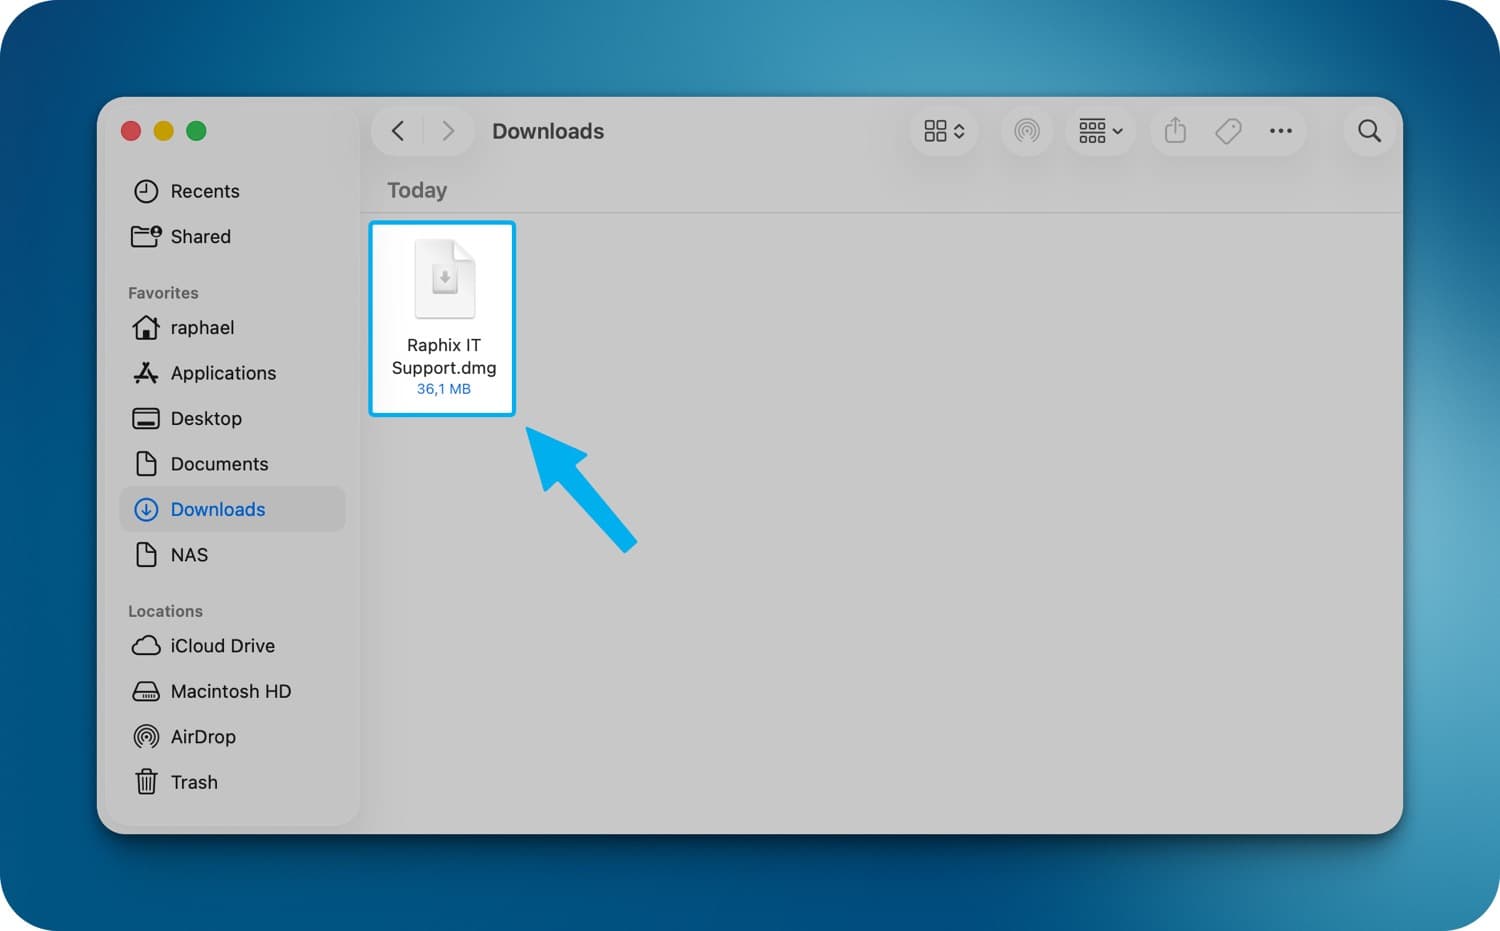This screenshot has height=931, width=1500.
Task: Switch to the Recents sidebar item
Action: coord(205,191)
